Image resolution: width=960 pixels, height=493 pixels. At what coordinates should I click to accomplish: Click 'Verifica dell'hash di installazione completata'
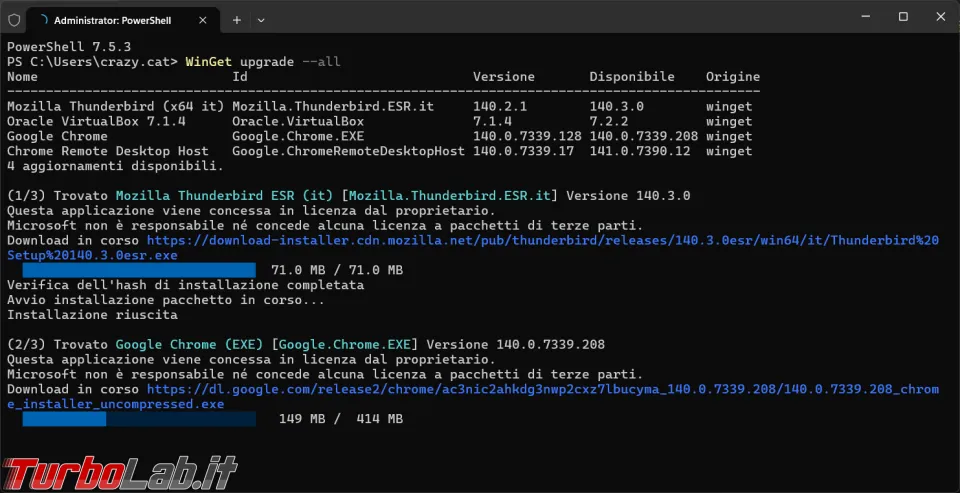[x=186, y=285]
